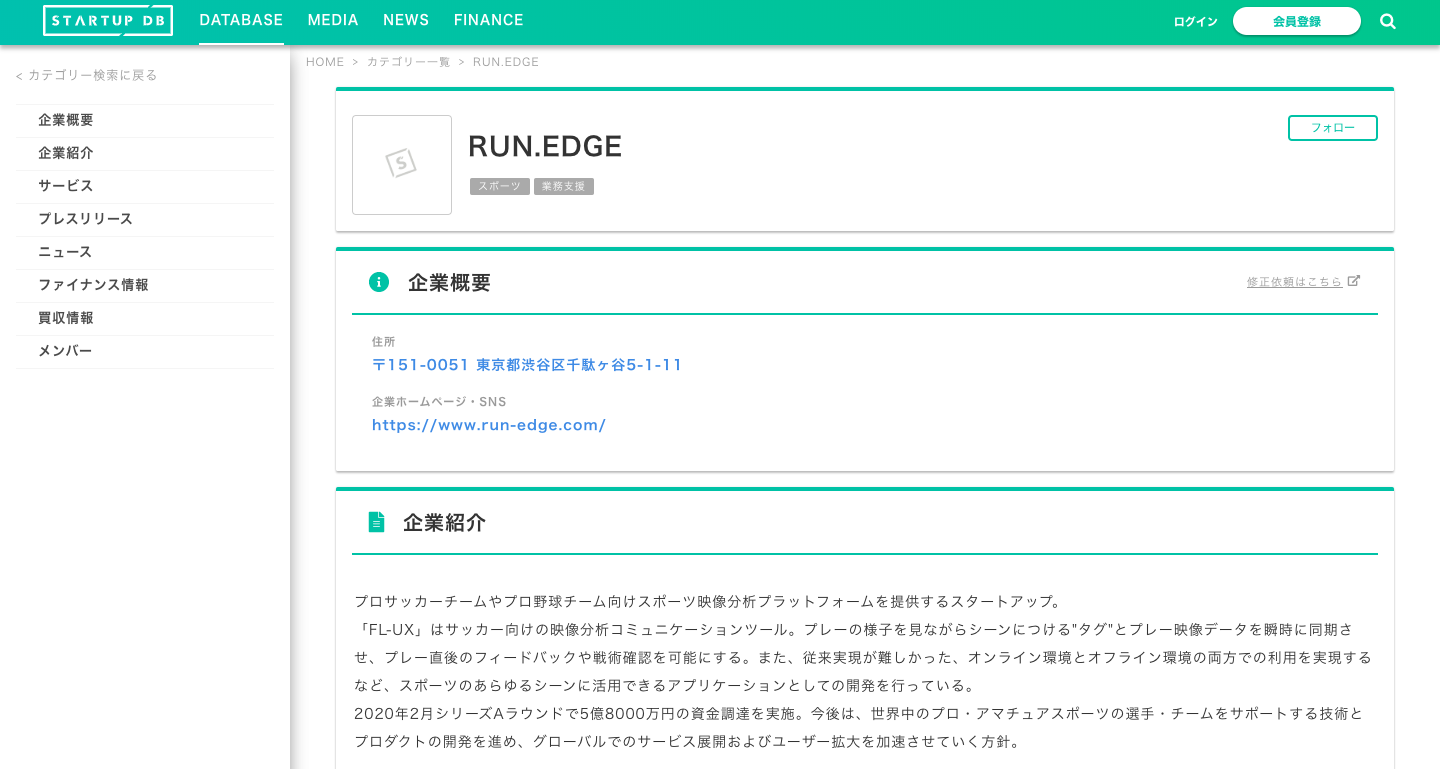Open the search magnifier icon
This screenshot has width=1440, height=769.
[x=1387, y=20]
